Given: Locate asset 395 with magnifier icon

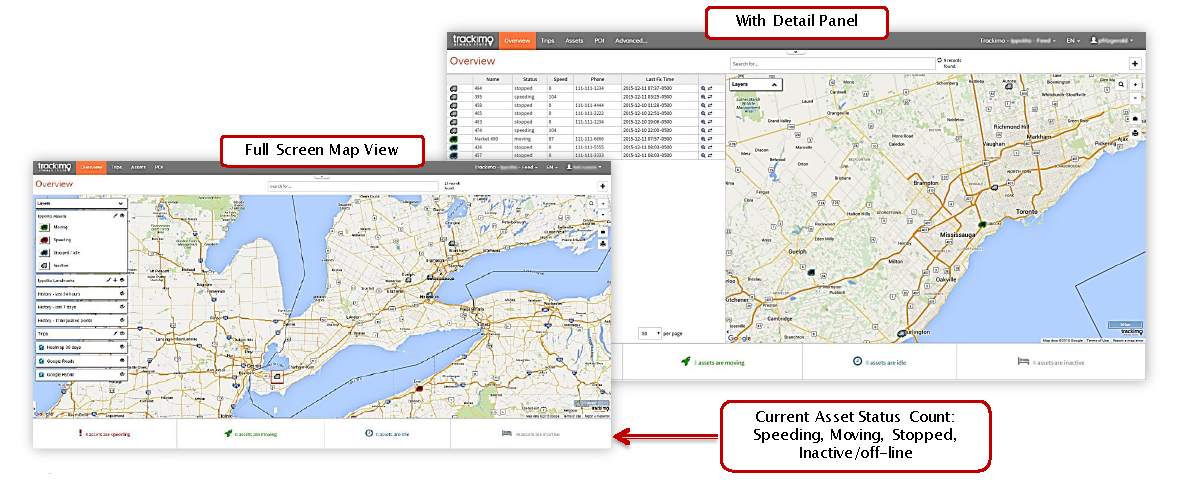Looking at the screenshot, I should tap(703, 97).
